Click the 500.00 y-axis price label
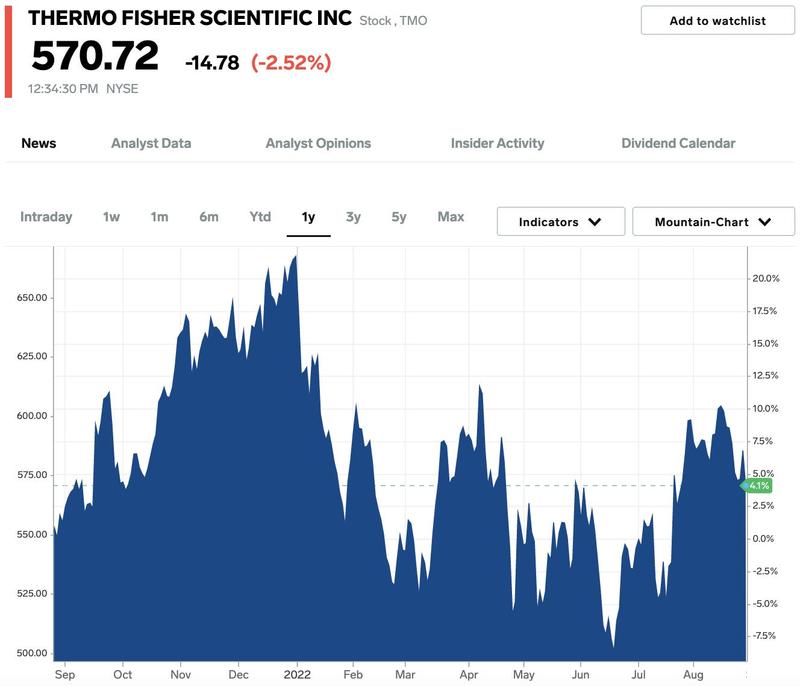This screenshot has width=800, height=686. [32, 653]
